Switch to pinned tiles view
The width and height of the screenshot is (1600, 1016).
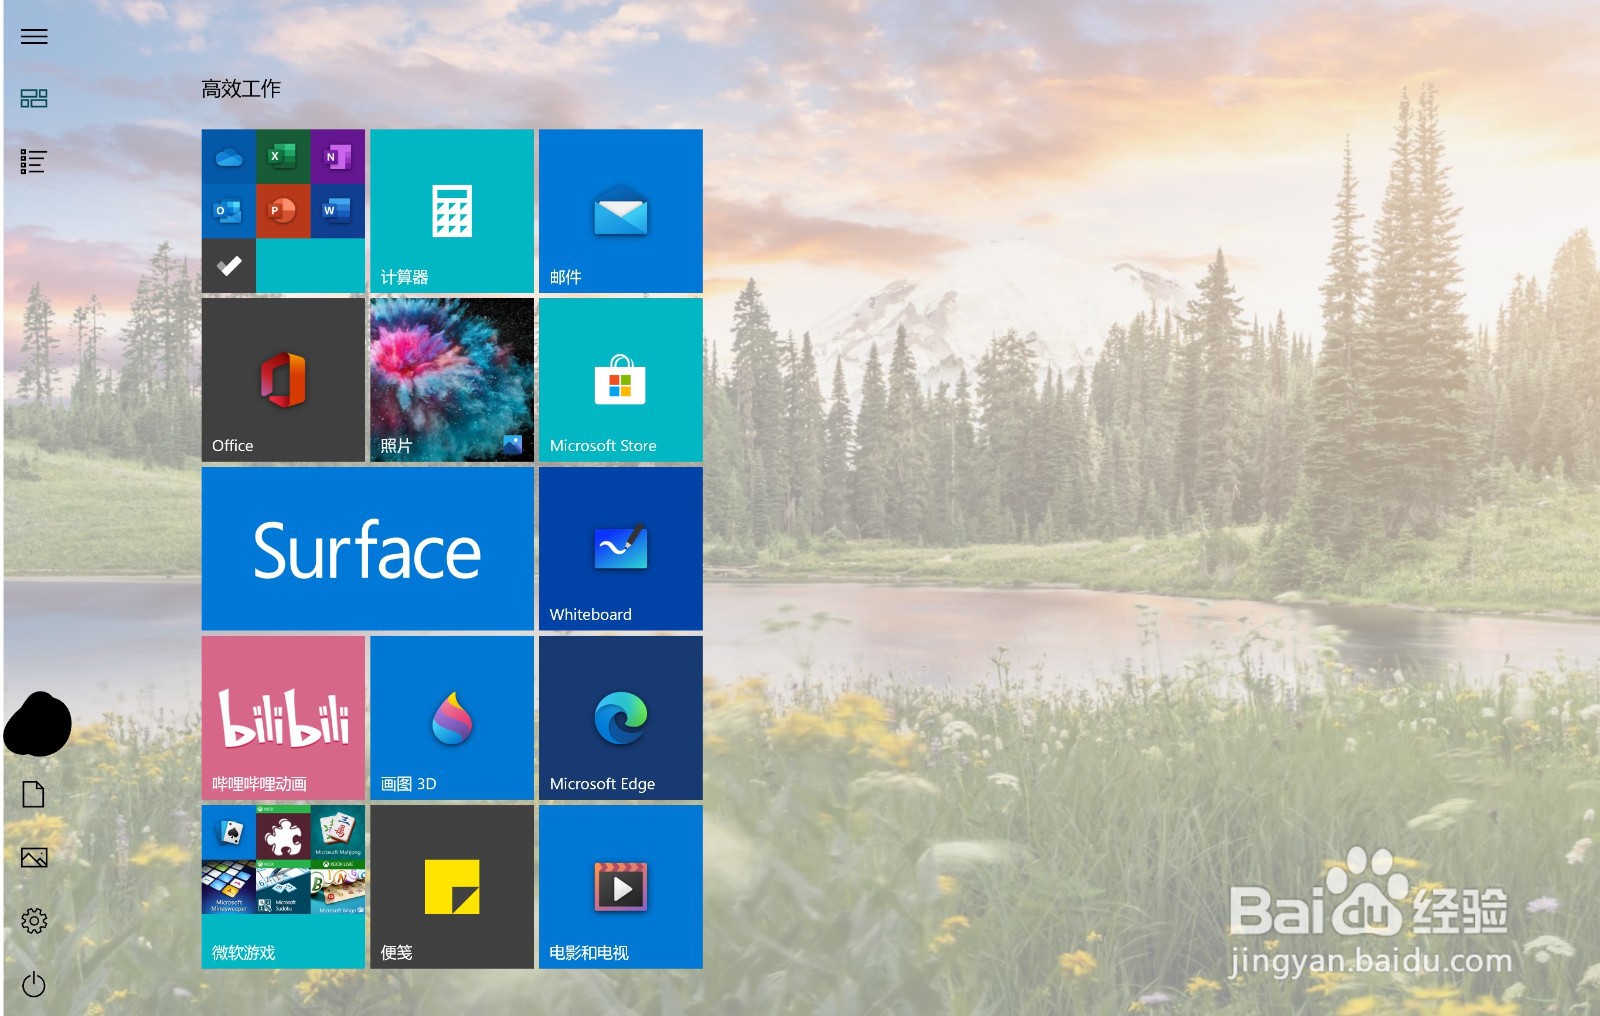point(34,98)
